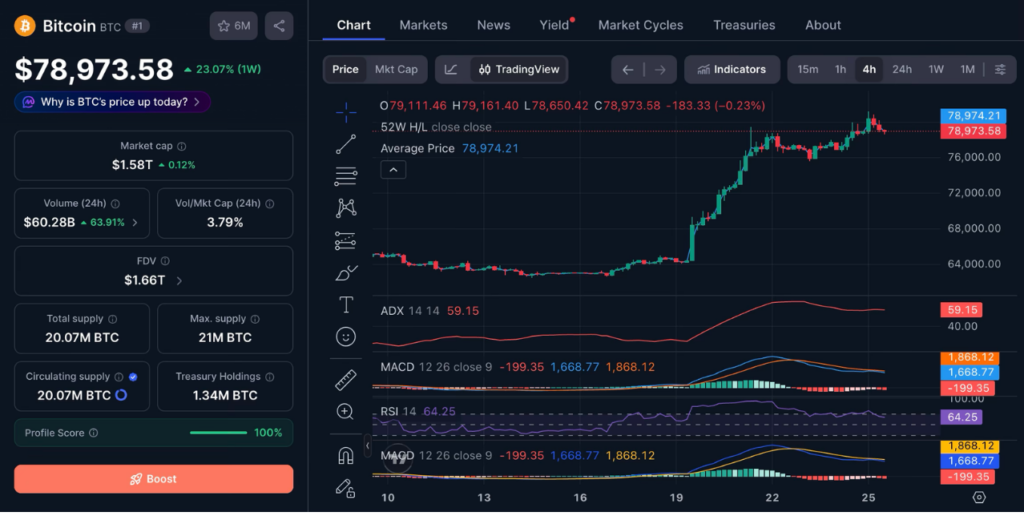The image size is (1024, 516).
Task: Click the 78,974.21 blue price label
Action: pyautogui.click(x=973, y=116)
